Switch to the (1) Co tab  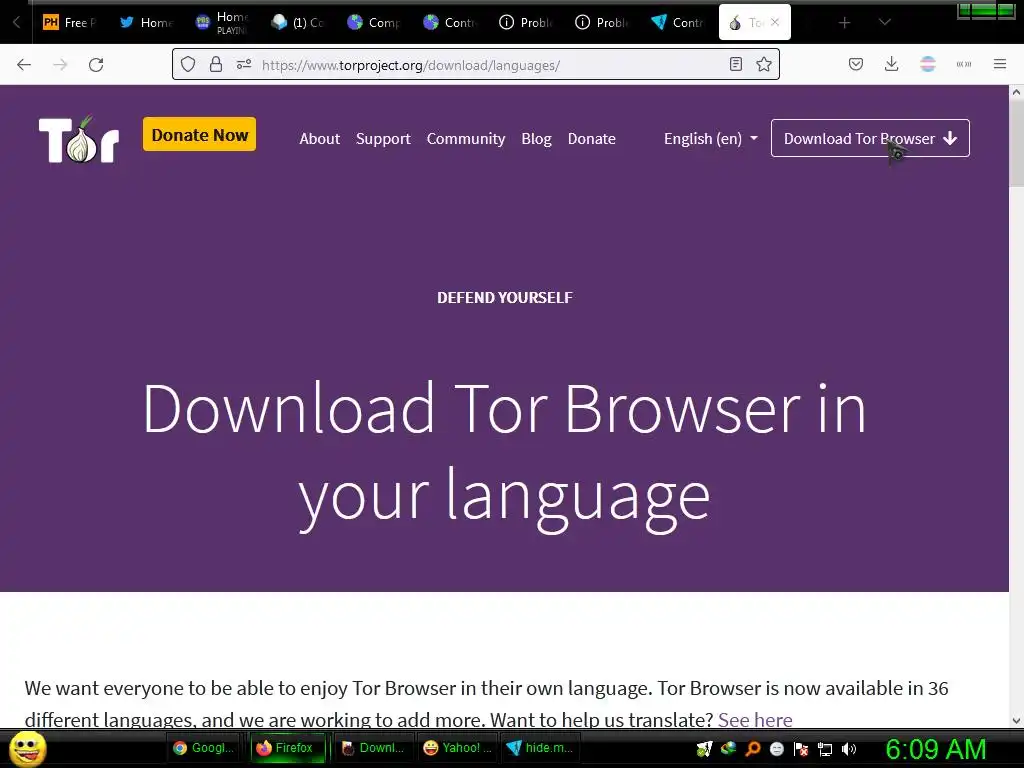[x=298, y=23]
